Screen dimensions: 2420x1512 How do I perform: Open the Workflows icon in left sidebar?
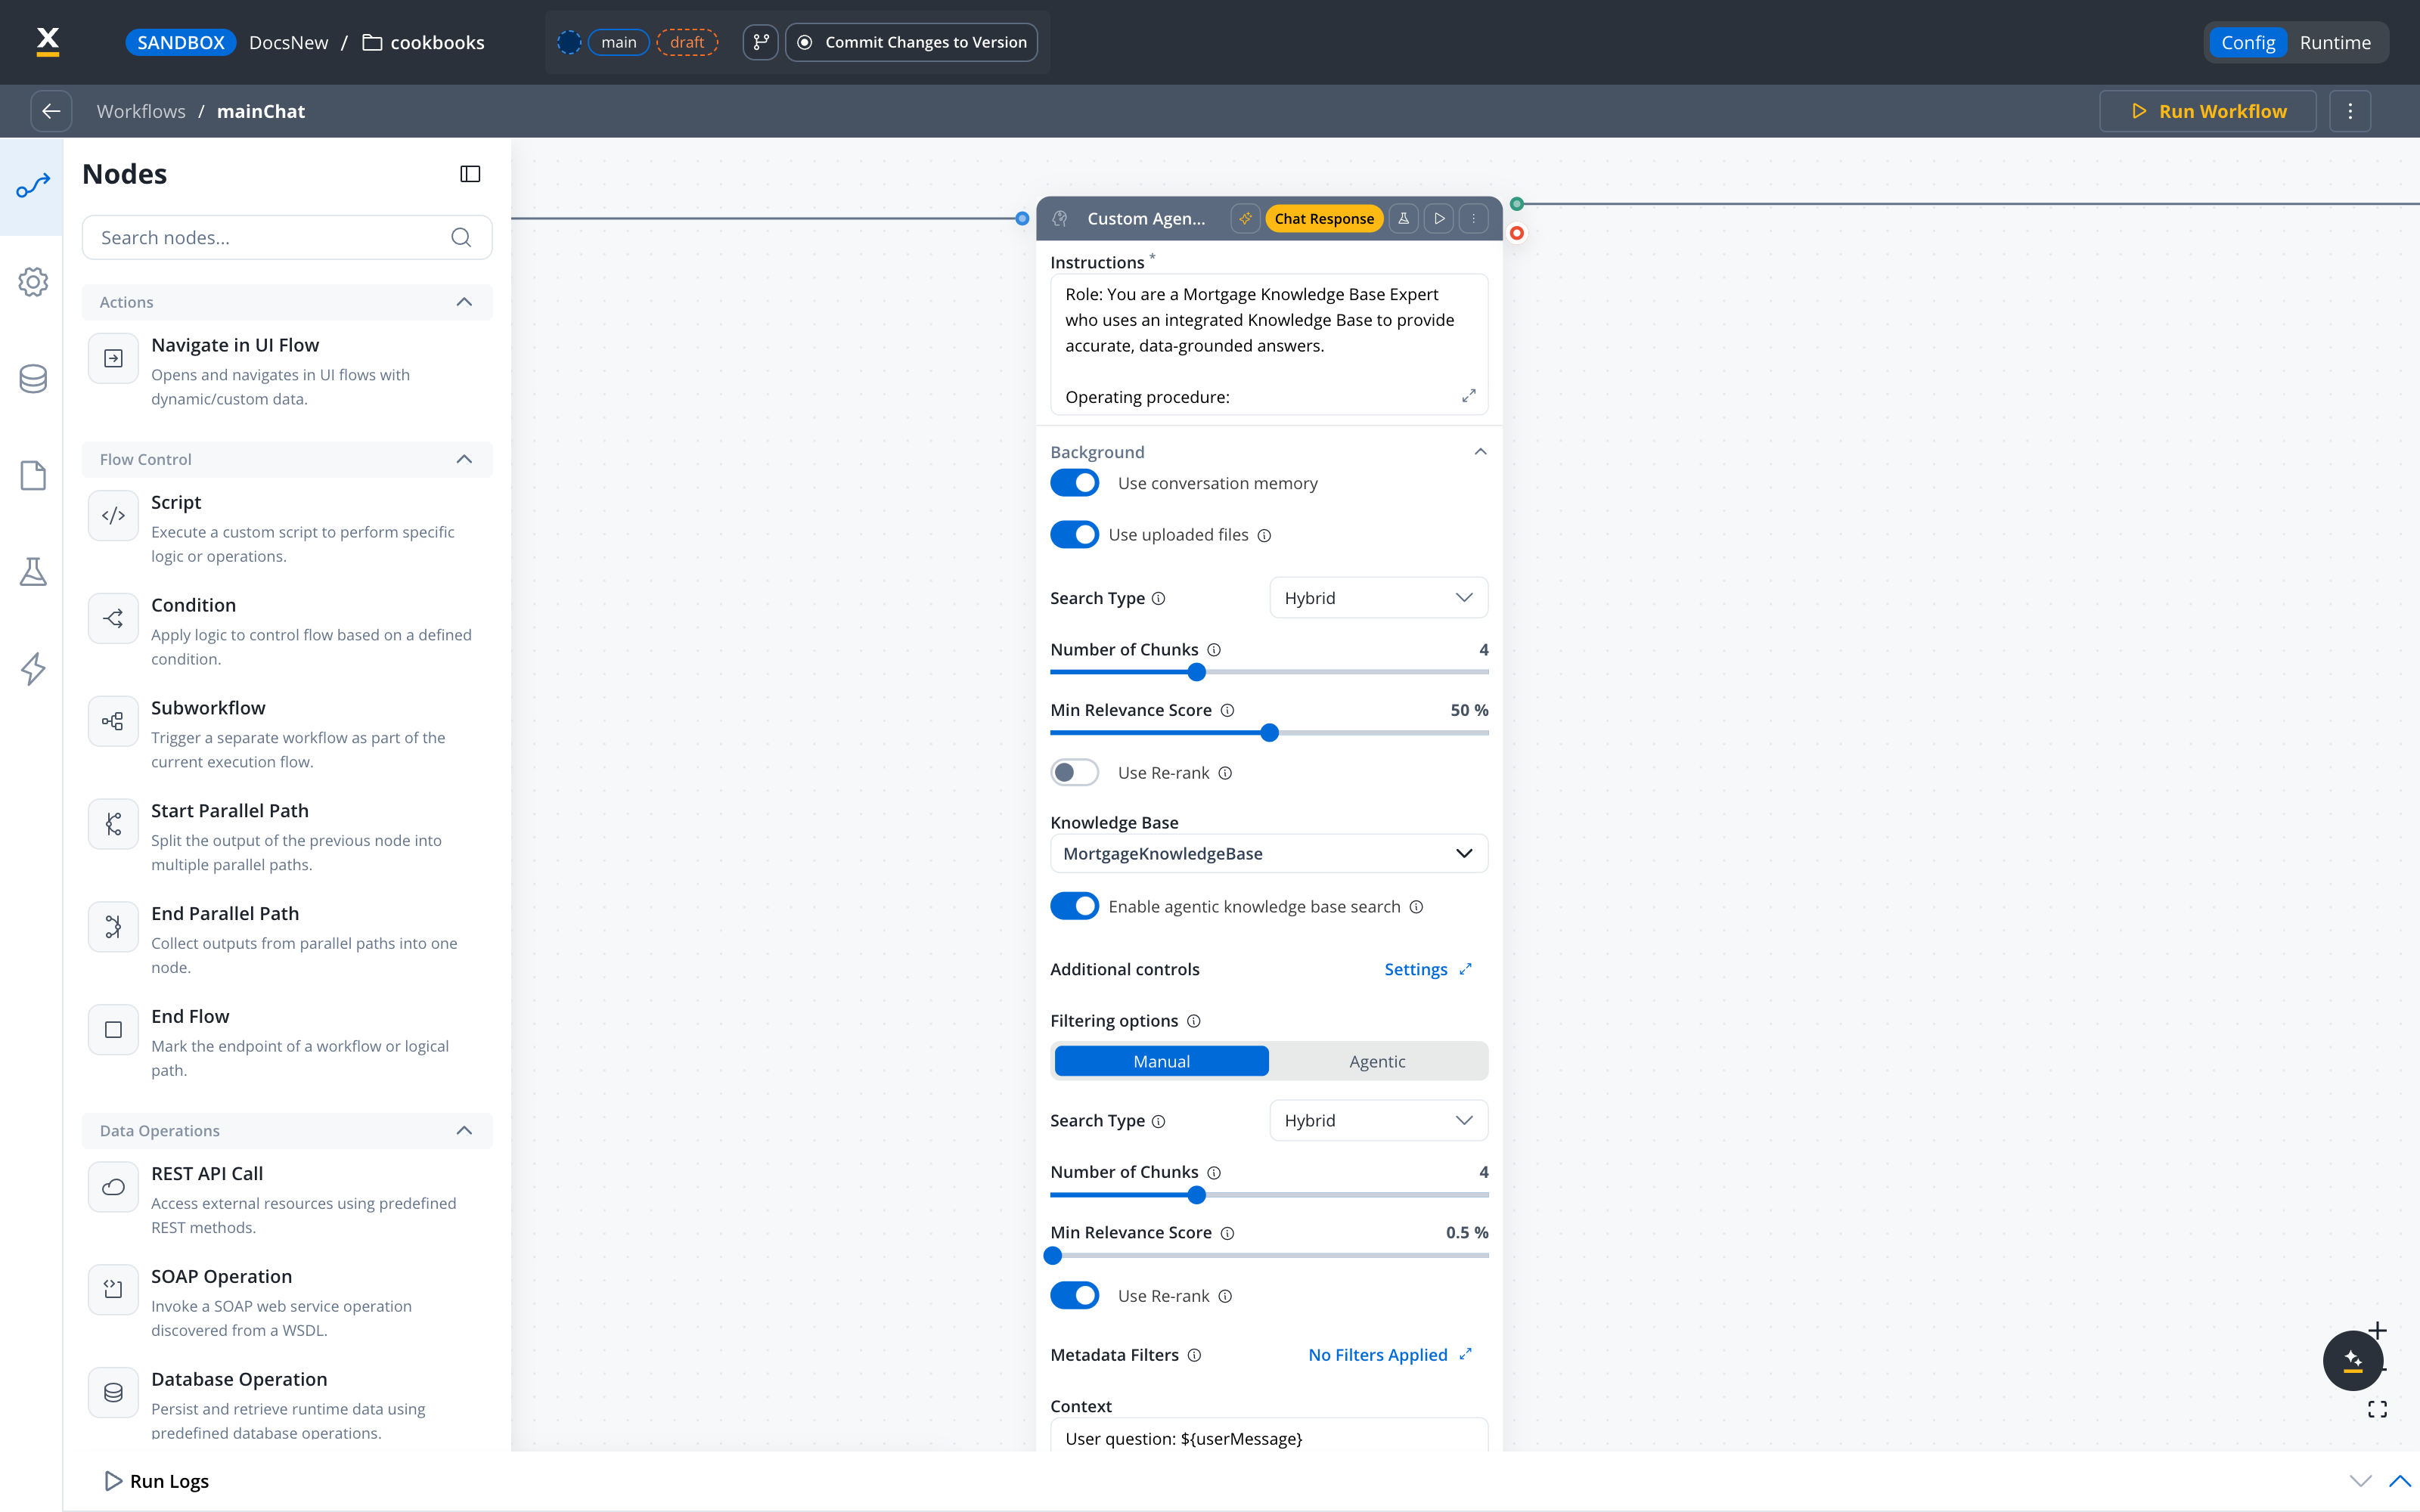tap(32, 186)
